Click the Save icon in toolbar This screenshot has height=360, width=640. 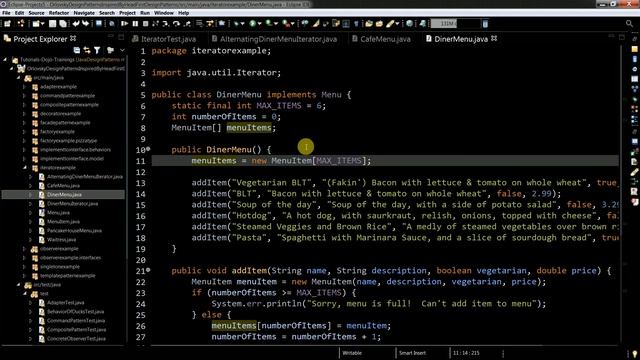click(52, 24)
